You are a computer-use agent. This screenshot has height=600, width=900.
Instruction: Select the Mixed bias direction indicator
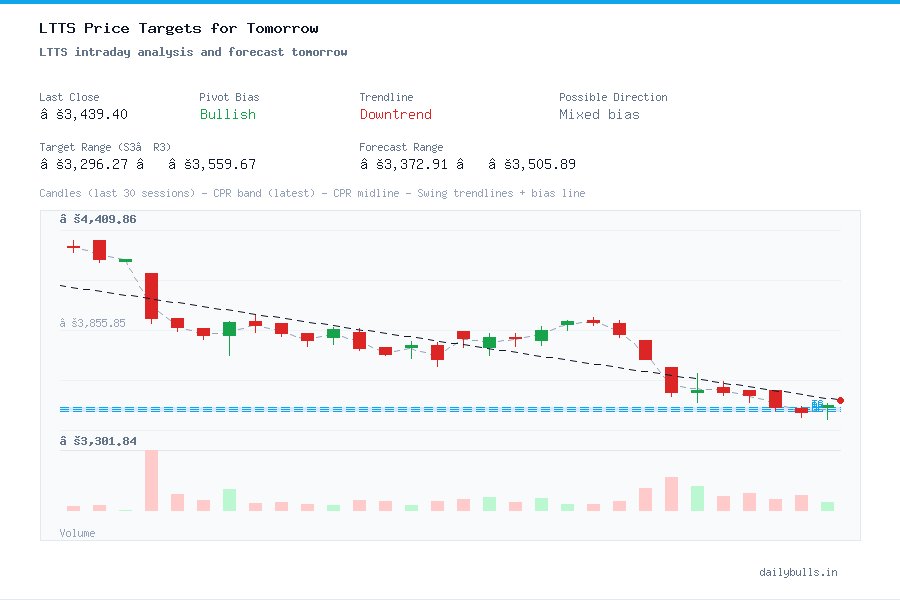(598, 114)
